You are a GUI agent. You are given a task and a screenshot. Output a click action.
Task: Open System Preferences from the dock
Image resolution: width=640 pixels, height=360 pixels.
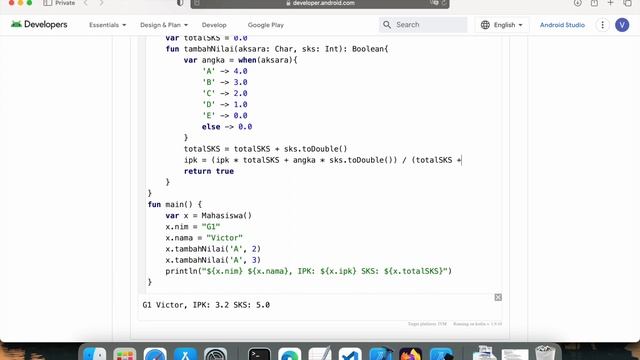coord(216,353)
